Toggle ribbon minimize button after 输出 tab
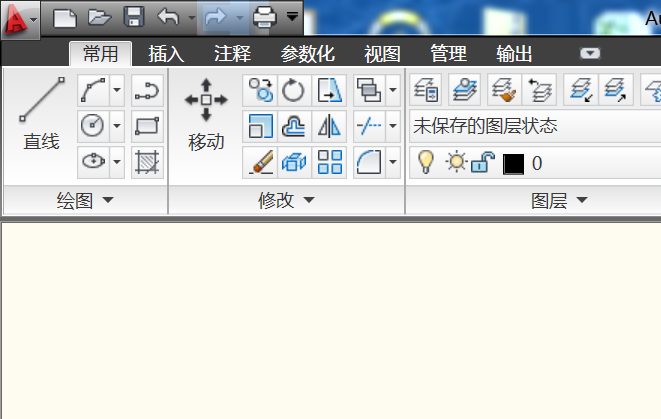This screenshot has height=419, width=661. [x=590, y=54]
